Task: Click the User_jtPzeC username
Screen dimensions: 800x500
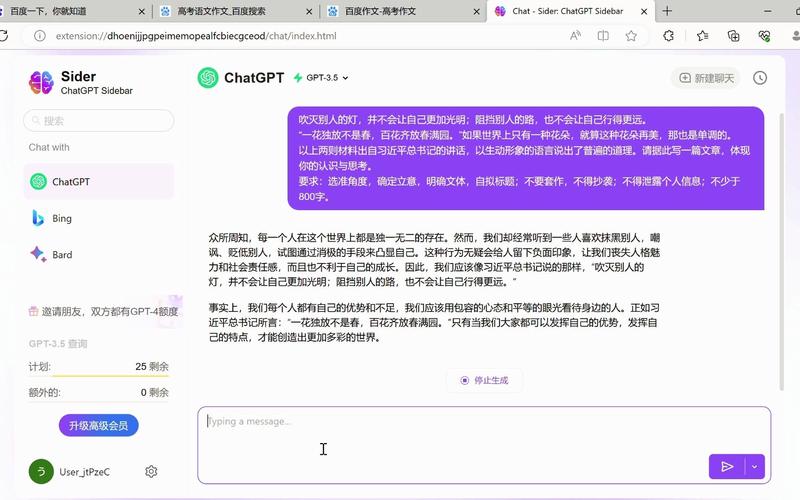Action: click(84, 472)
